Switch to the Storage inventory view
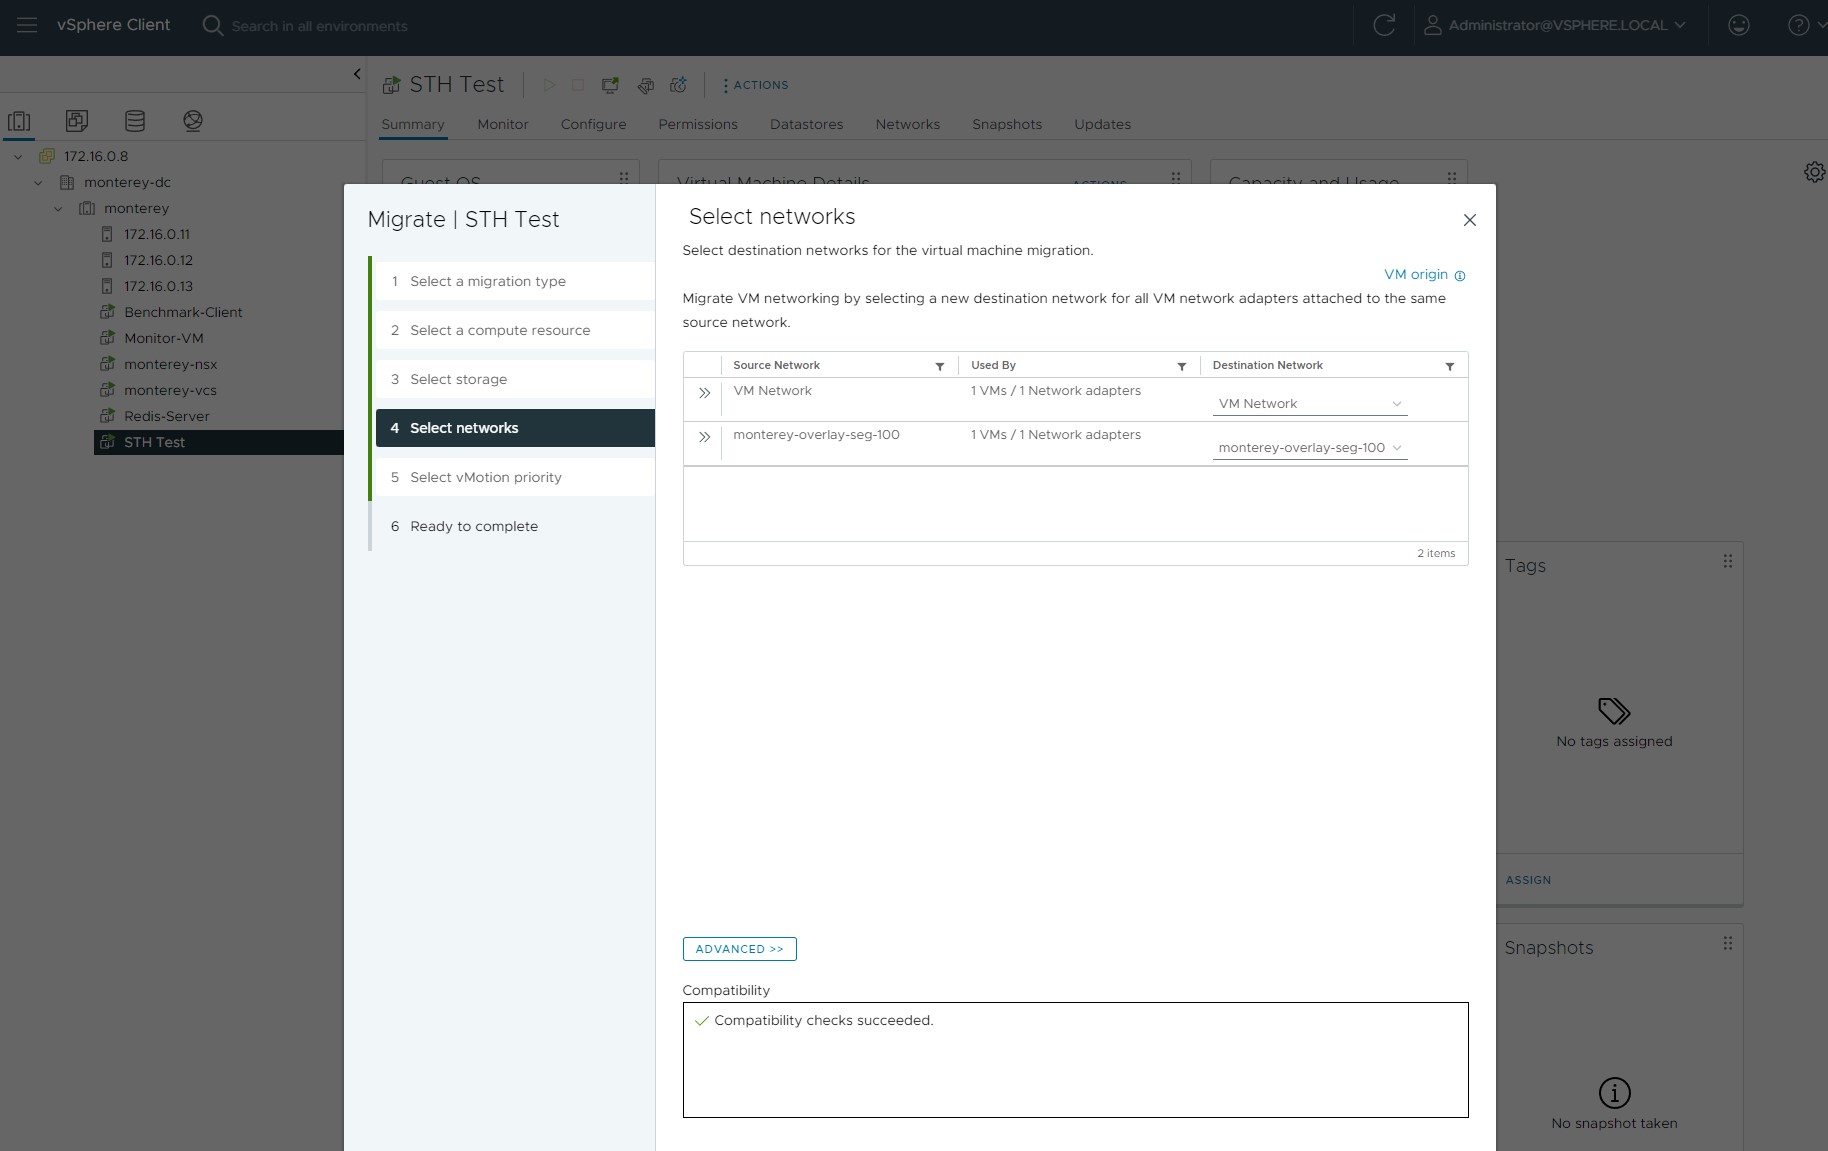Screen dimensions: 1828x1151 click(x=135, y=121)
